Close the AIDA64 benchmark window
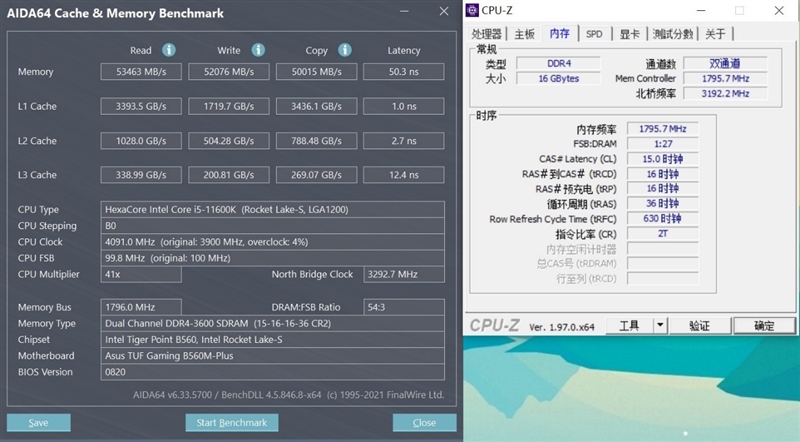Image resolution: width=800 pixels, height=442 pixels. coord(444,11)
